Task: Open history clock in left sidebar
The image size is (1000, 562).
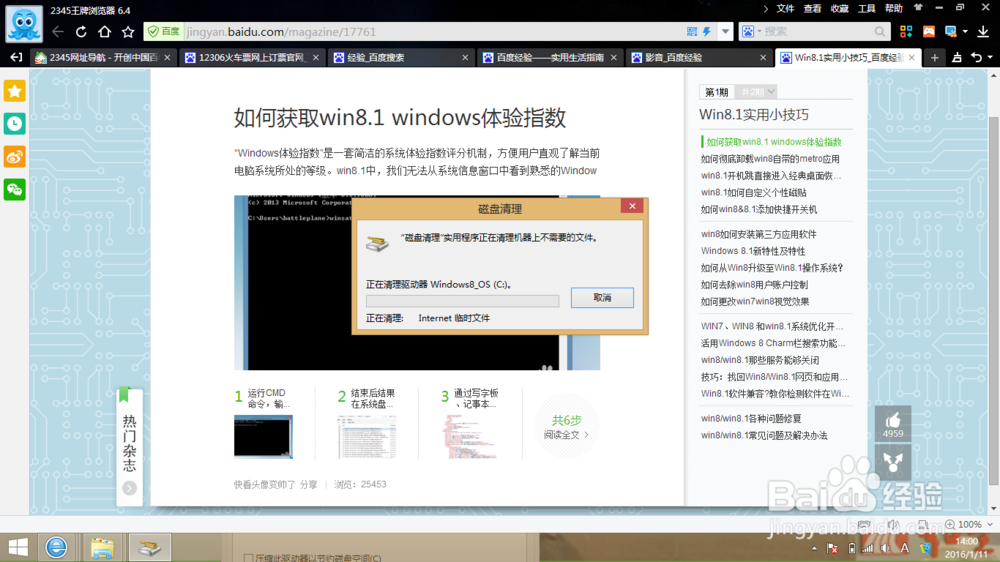Action: point(15,124)
